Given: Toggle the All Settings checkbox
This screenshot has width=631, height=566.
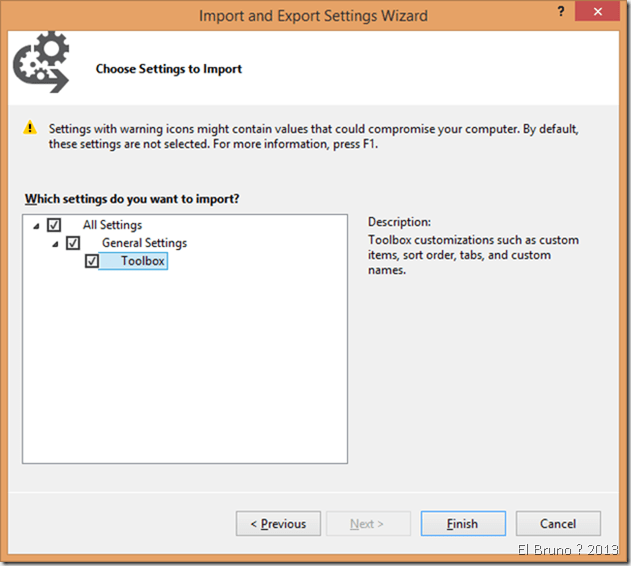Looking at the screenshot, I should coord(54,225).
